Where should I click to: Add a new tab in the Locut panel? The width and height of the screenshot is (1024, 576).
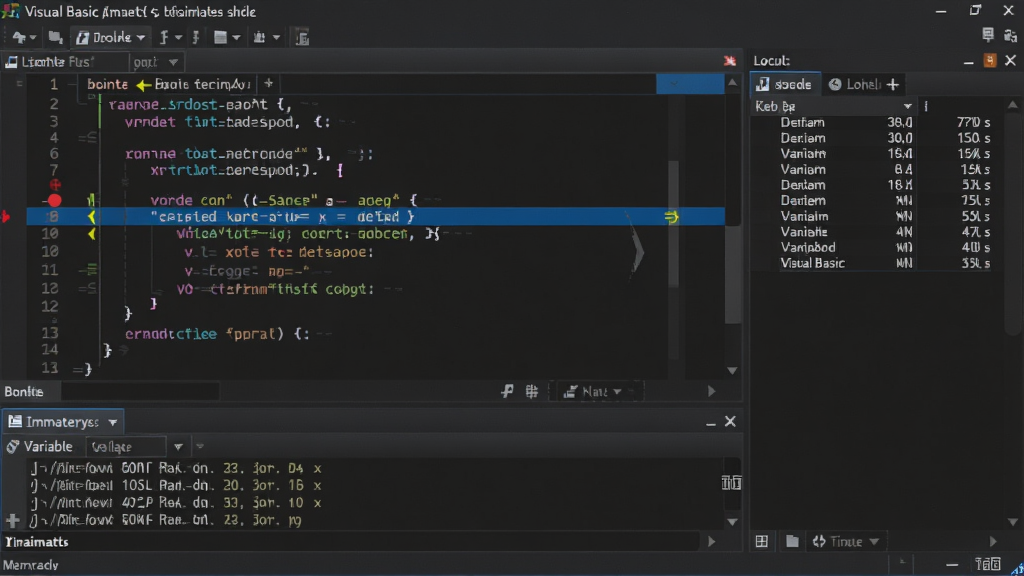pos(893,84)
